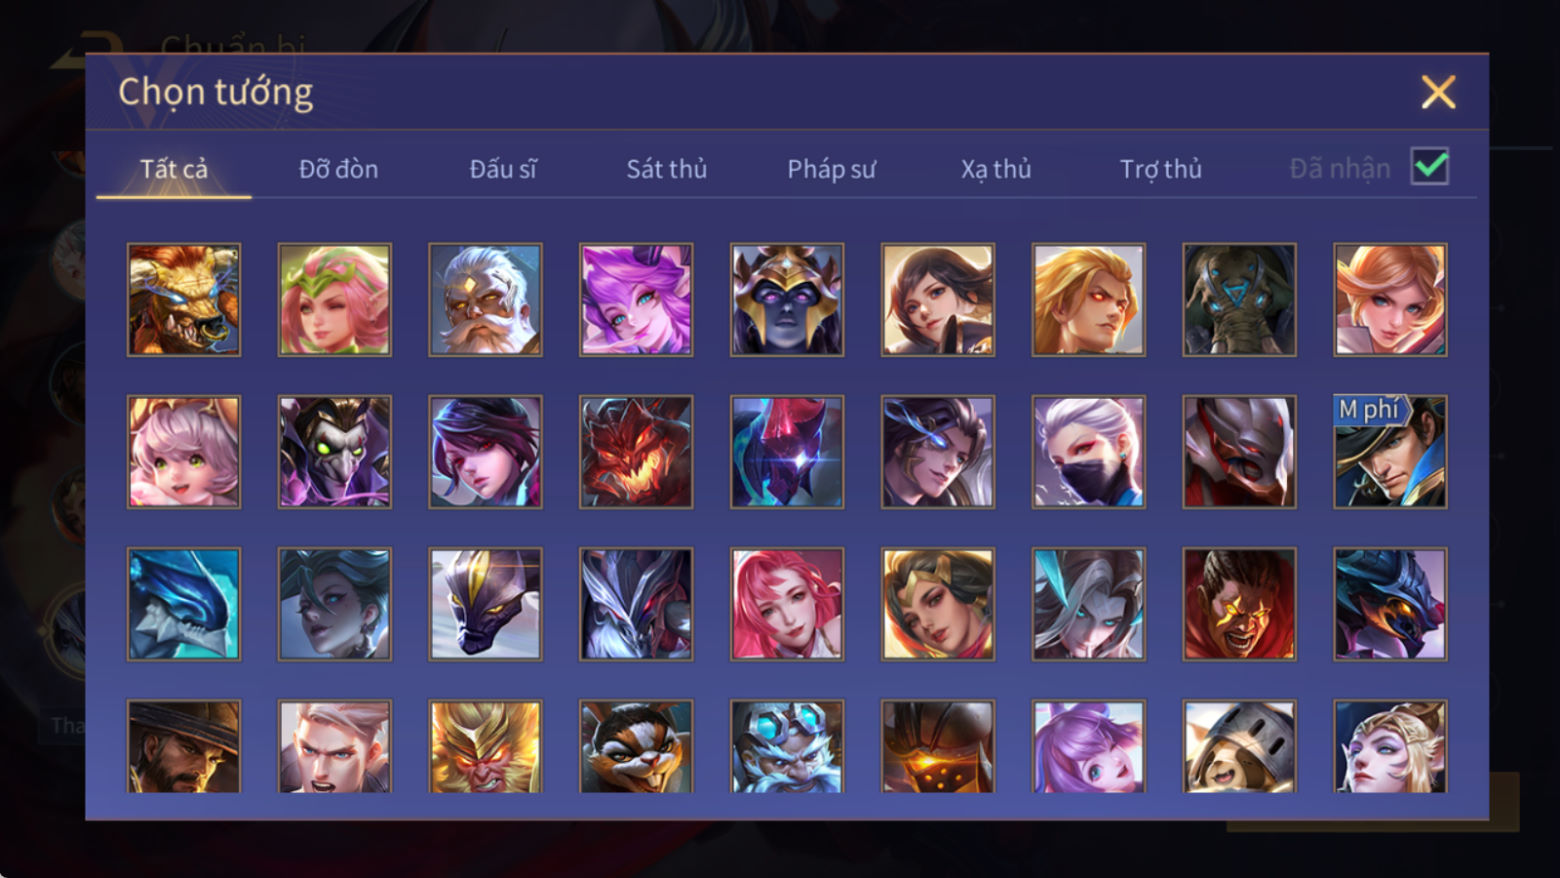Screen dimensions: 1560x878
Task: Choose the white-bearded old man hero
Action: [x=486, y=300]
